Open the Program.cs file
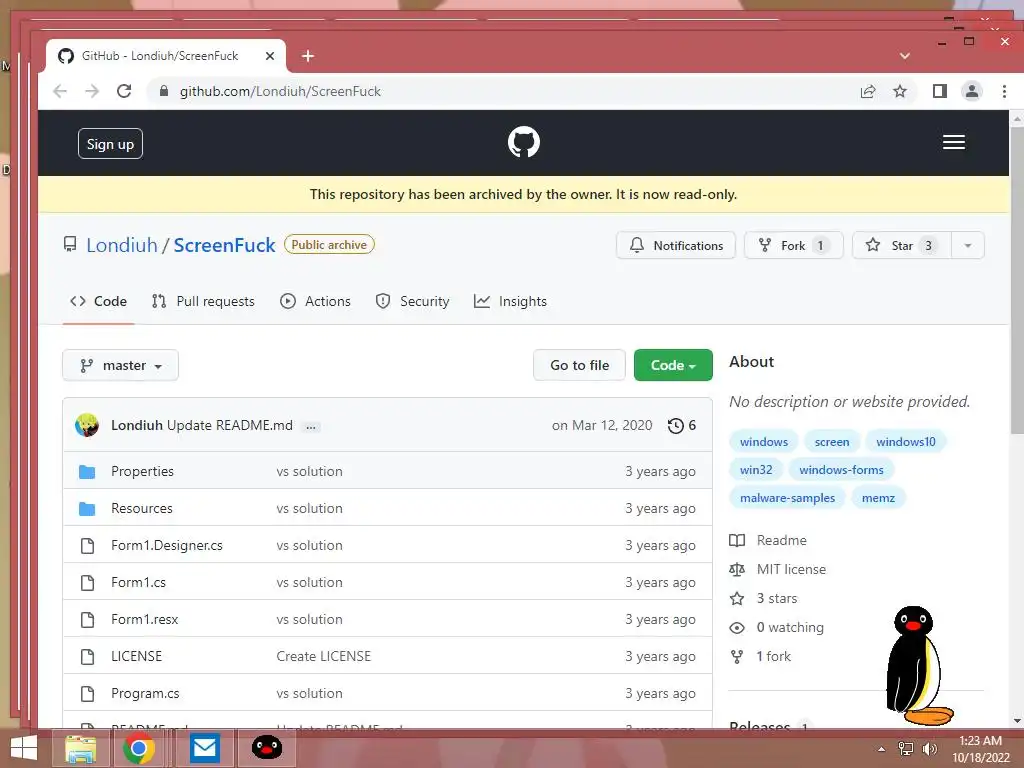The height and width of the screenshot is (768, 1024). tap(145, 694)
